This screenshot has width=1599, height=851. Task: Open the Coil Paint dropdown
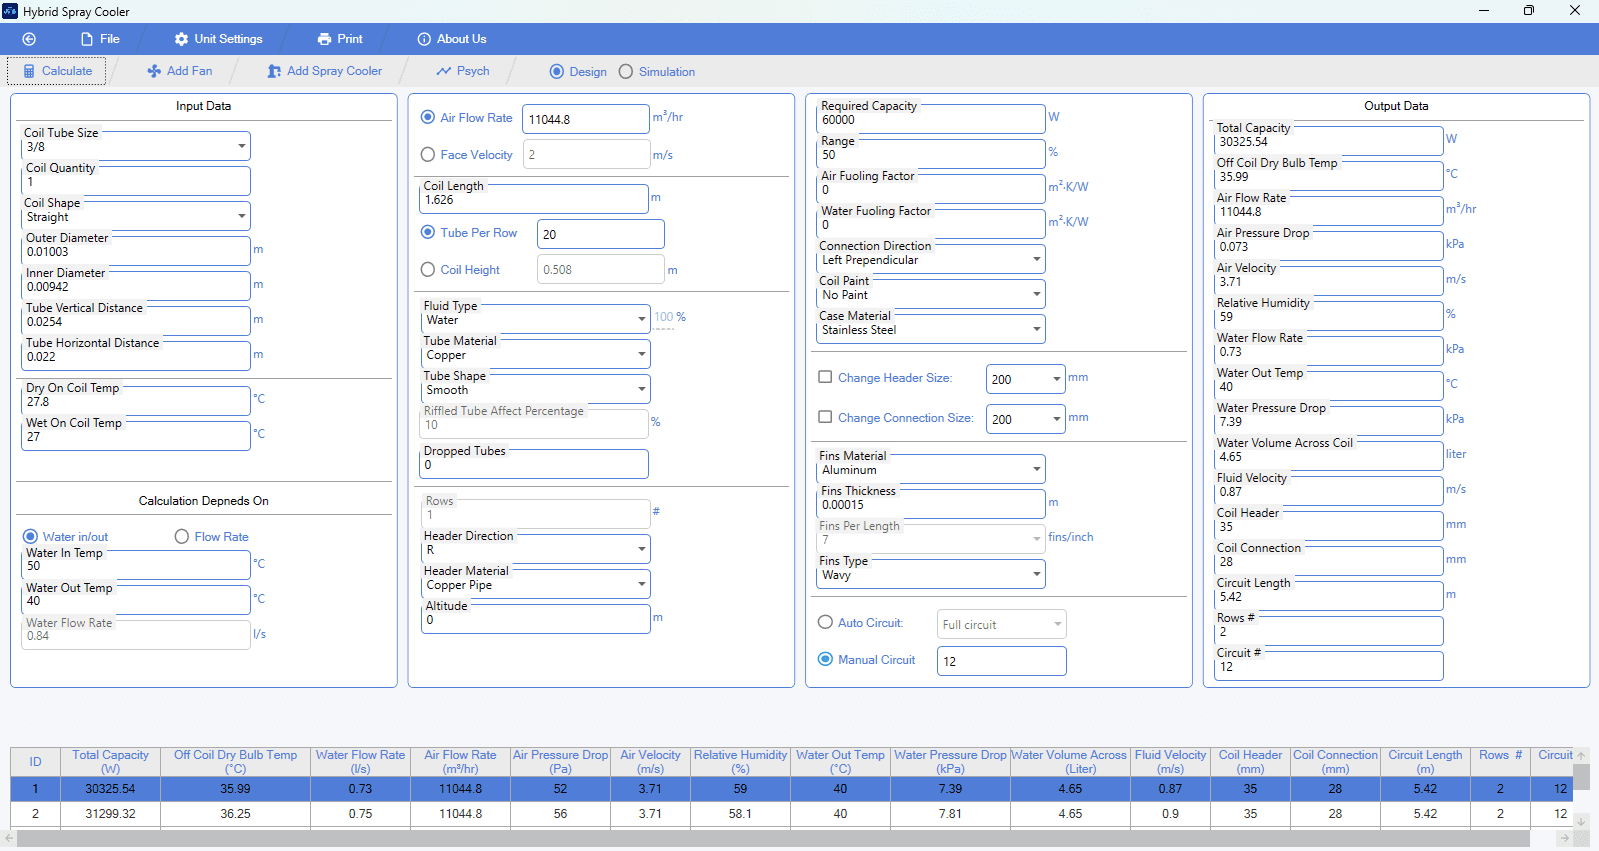point(931,295)
